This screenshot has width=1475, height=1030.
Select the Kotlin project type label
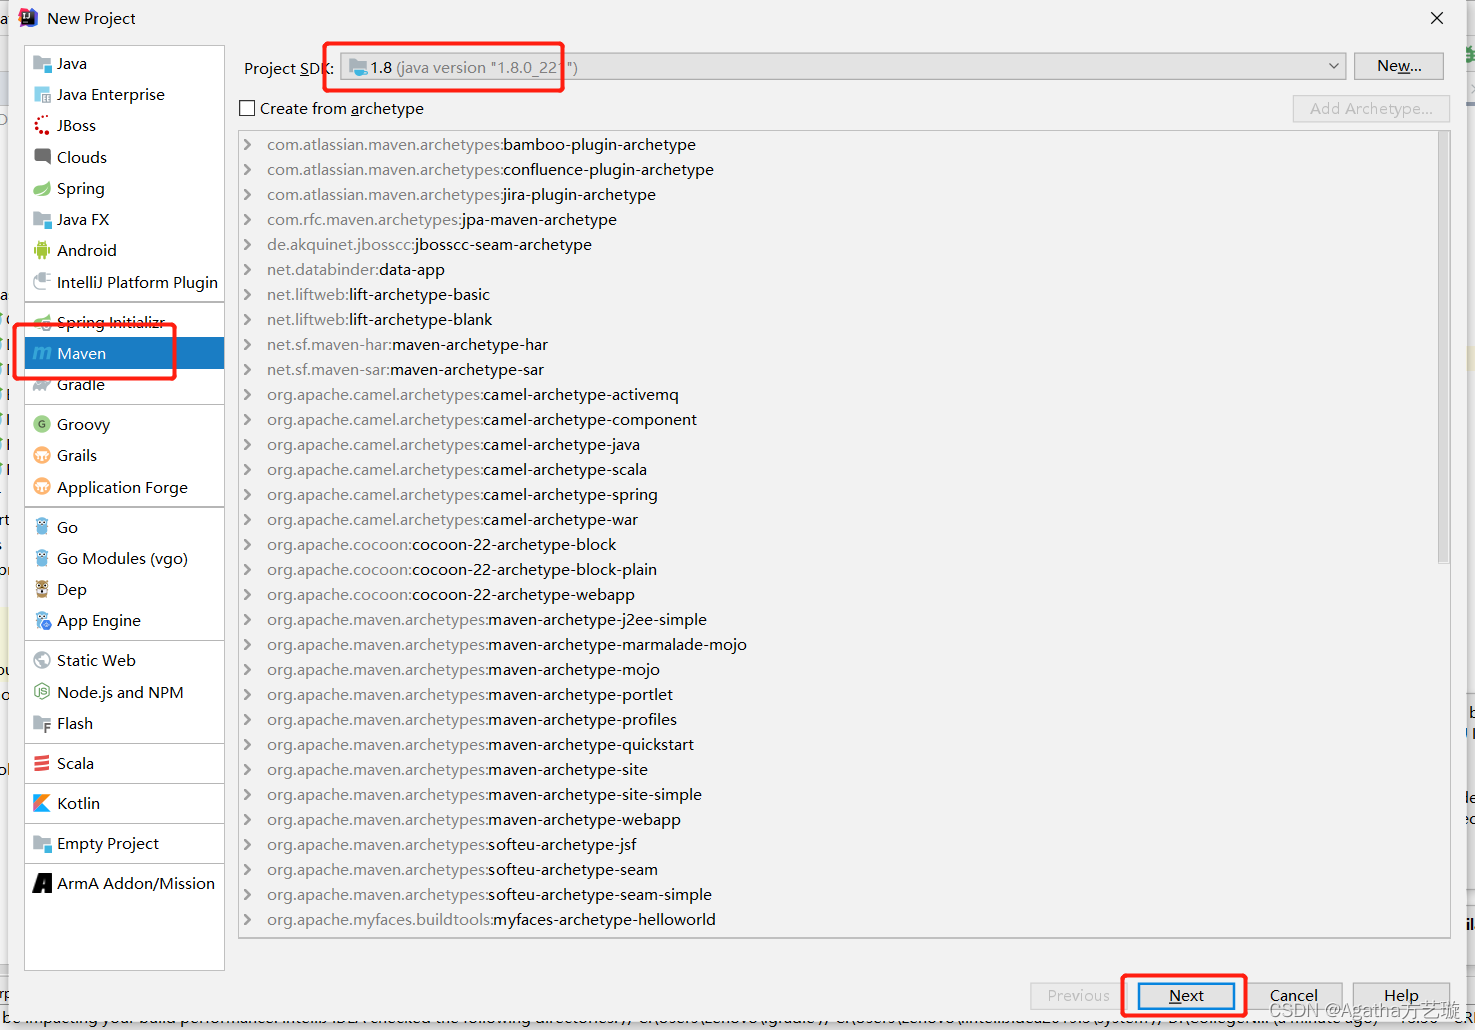[78, 803]
